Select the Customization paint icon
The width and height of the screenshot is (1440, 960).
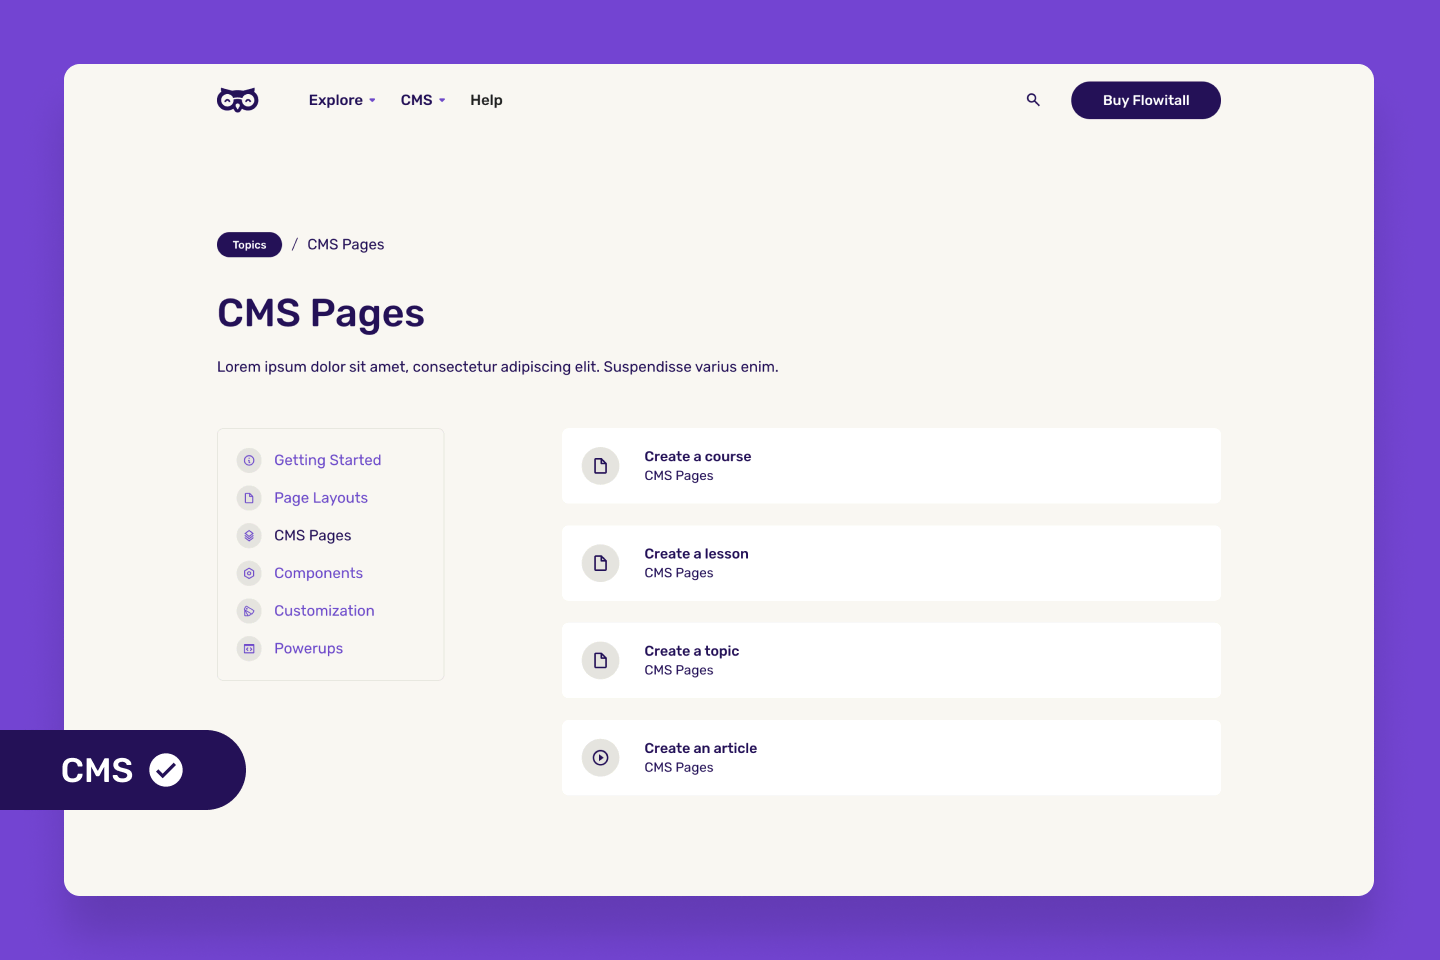[249, 610]
